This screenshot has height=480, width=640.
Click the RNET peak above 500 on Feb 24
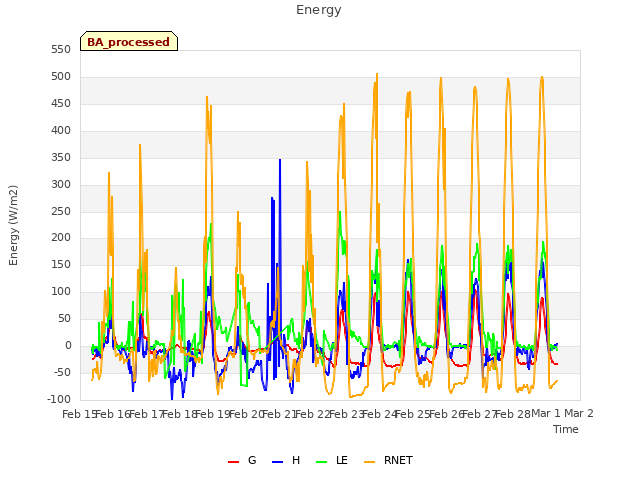pos(377,75)
